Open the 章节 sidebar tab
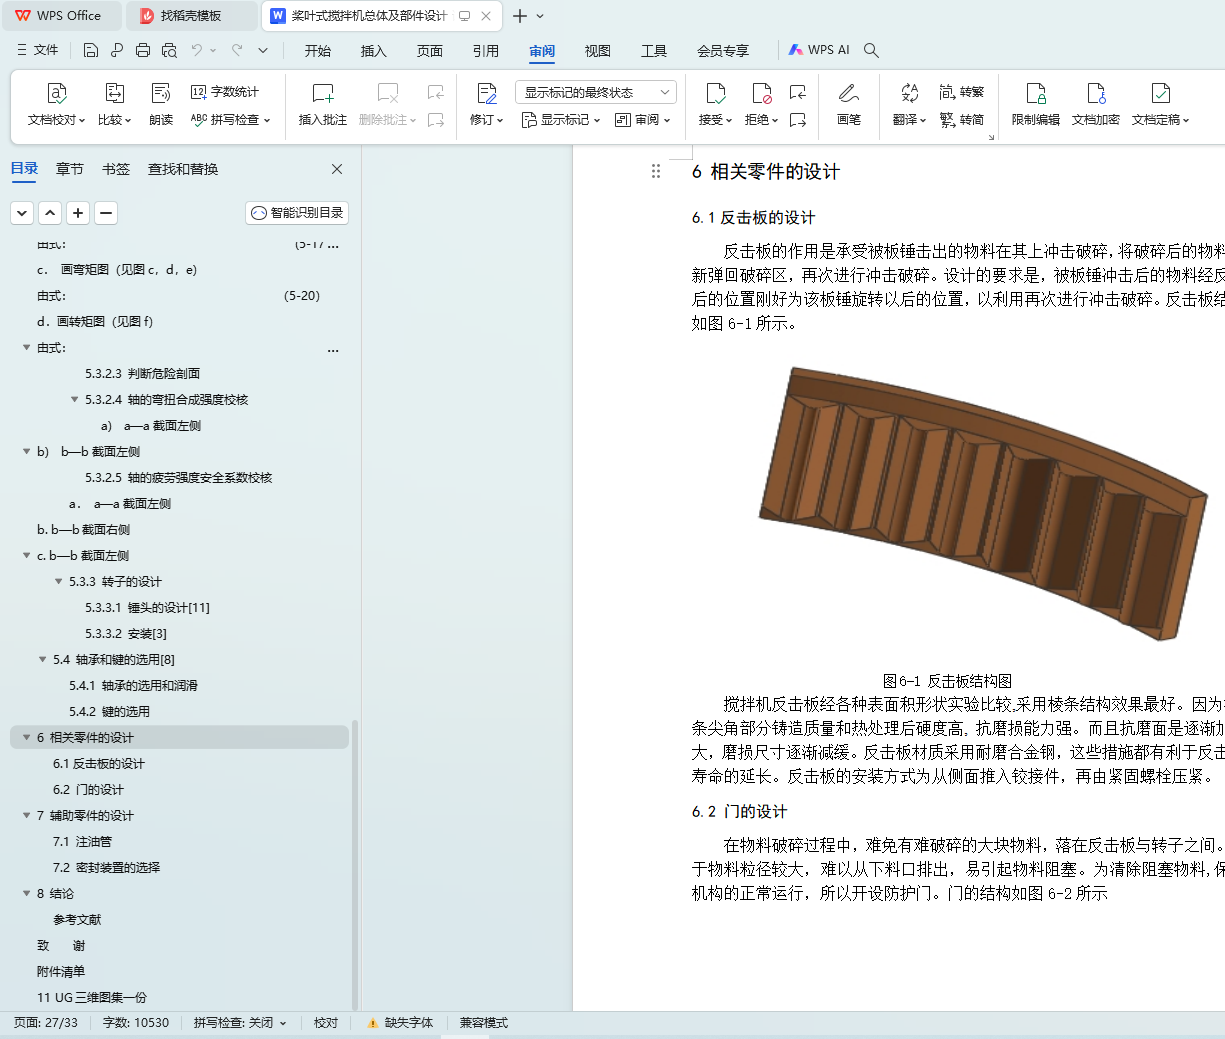This screenshot has width=1225, height=1039. point(70,169)
